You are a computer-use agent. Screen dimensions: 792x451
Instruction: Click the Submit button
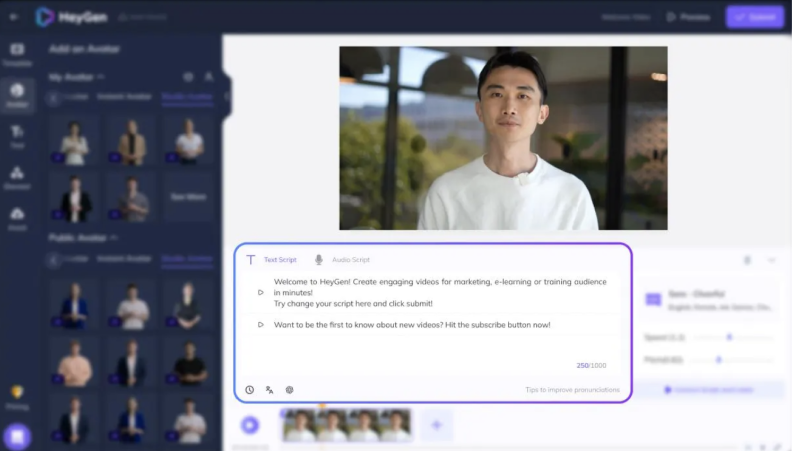[x=755, y=17]
